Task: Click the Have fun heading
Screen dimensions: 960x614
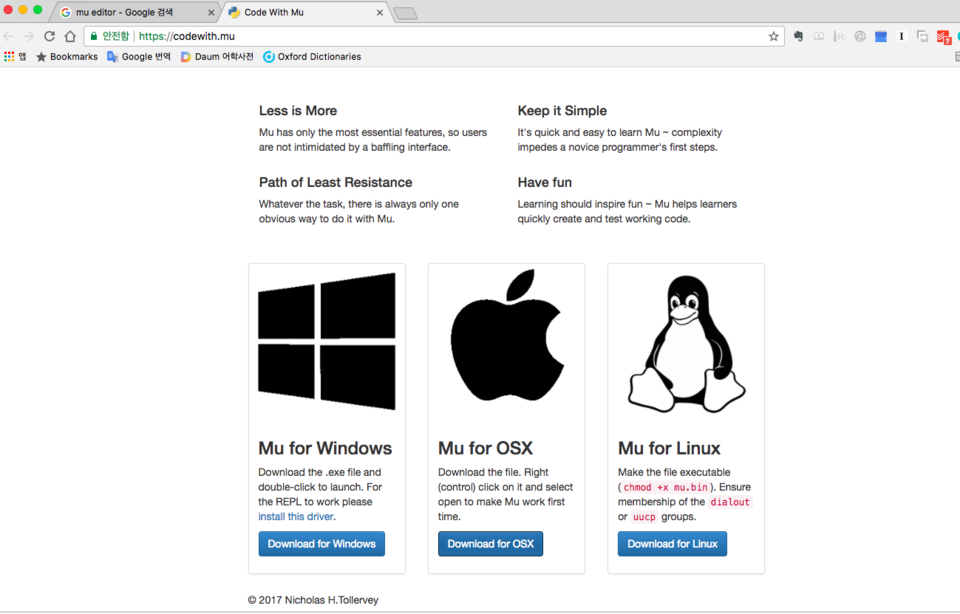Action: pyautogui.click(x=544, y=182)
